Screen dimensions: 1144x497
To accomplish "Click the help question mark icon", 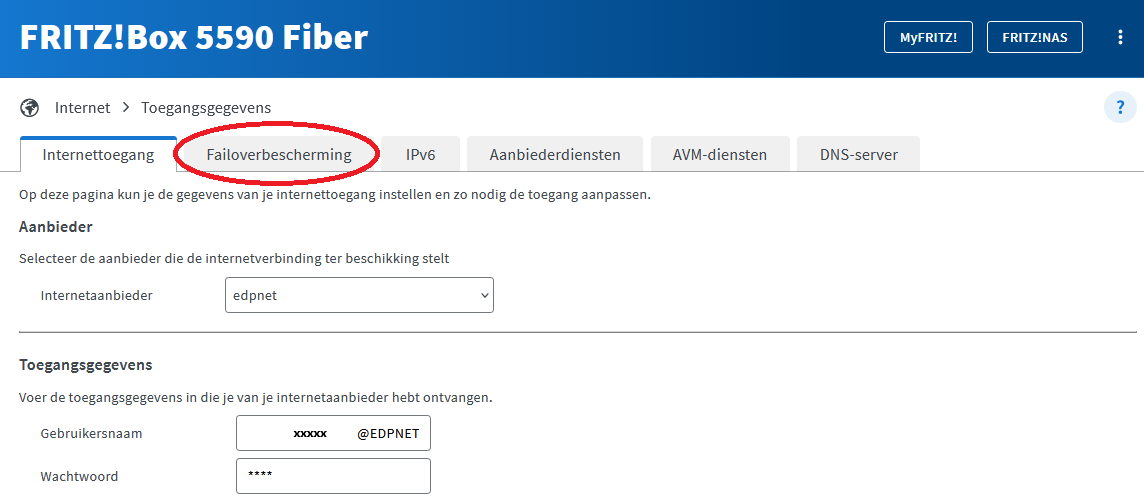I will point(1120,107).
